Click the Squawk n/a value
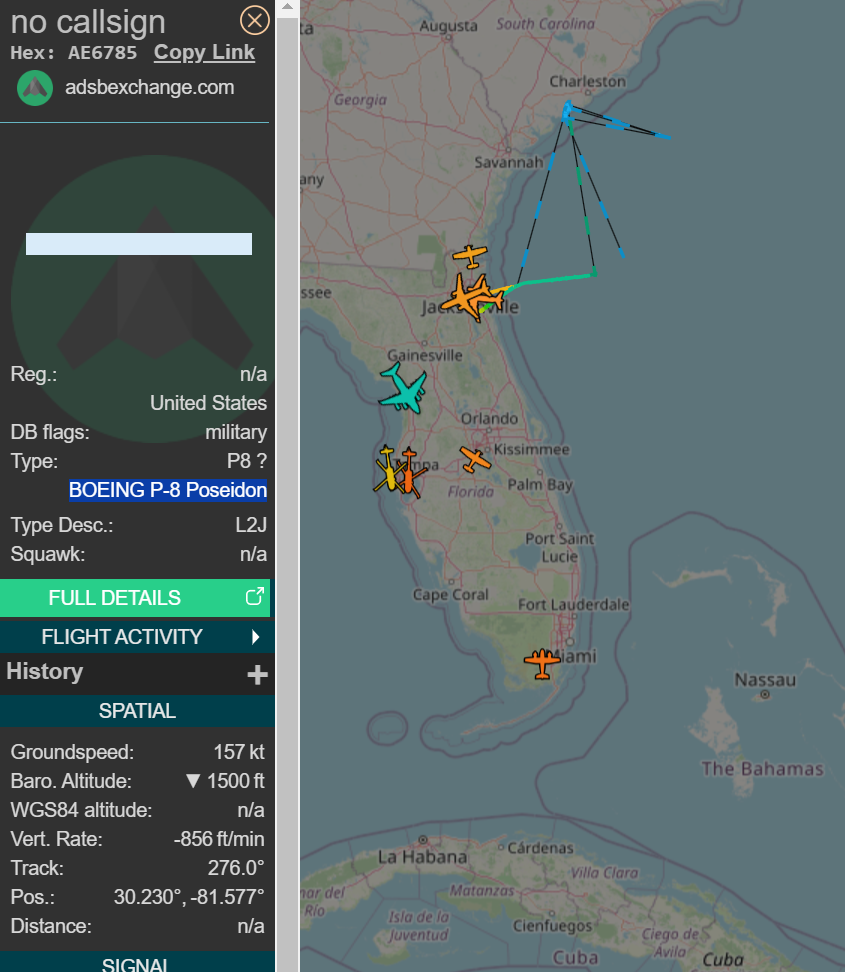 [x=254, y=554]
